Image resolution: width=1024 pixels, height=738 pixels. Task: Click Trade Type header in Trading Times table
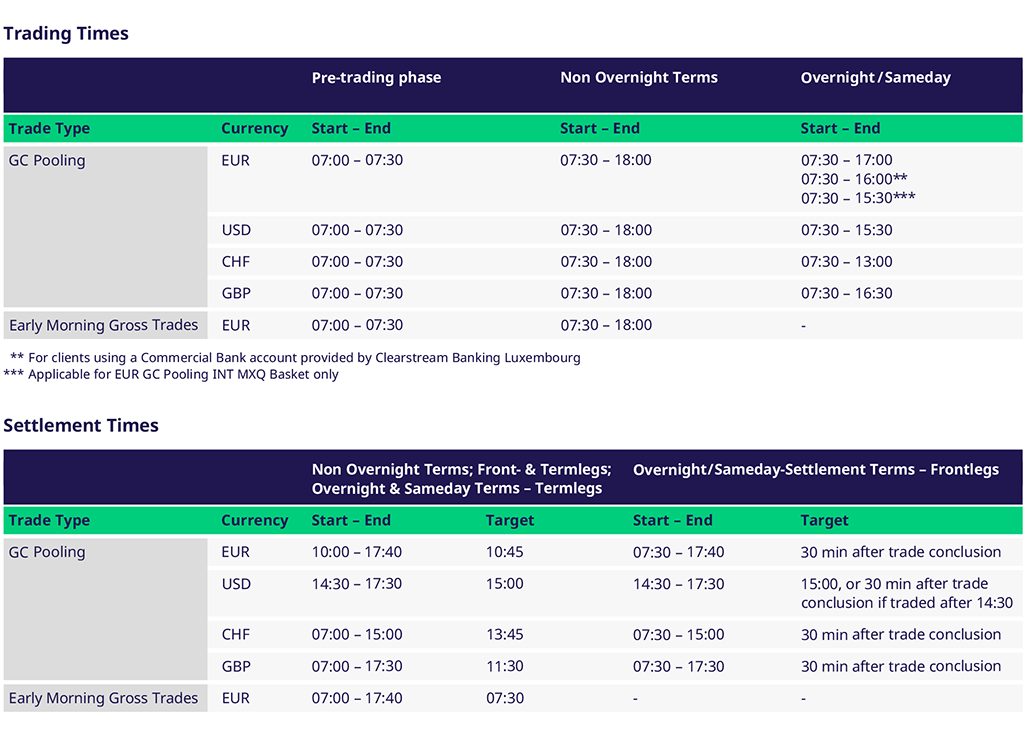click(x=49, y=129)
